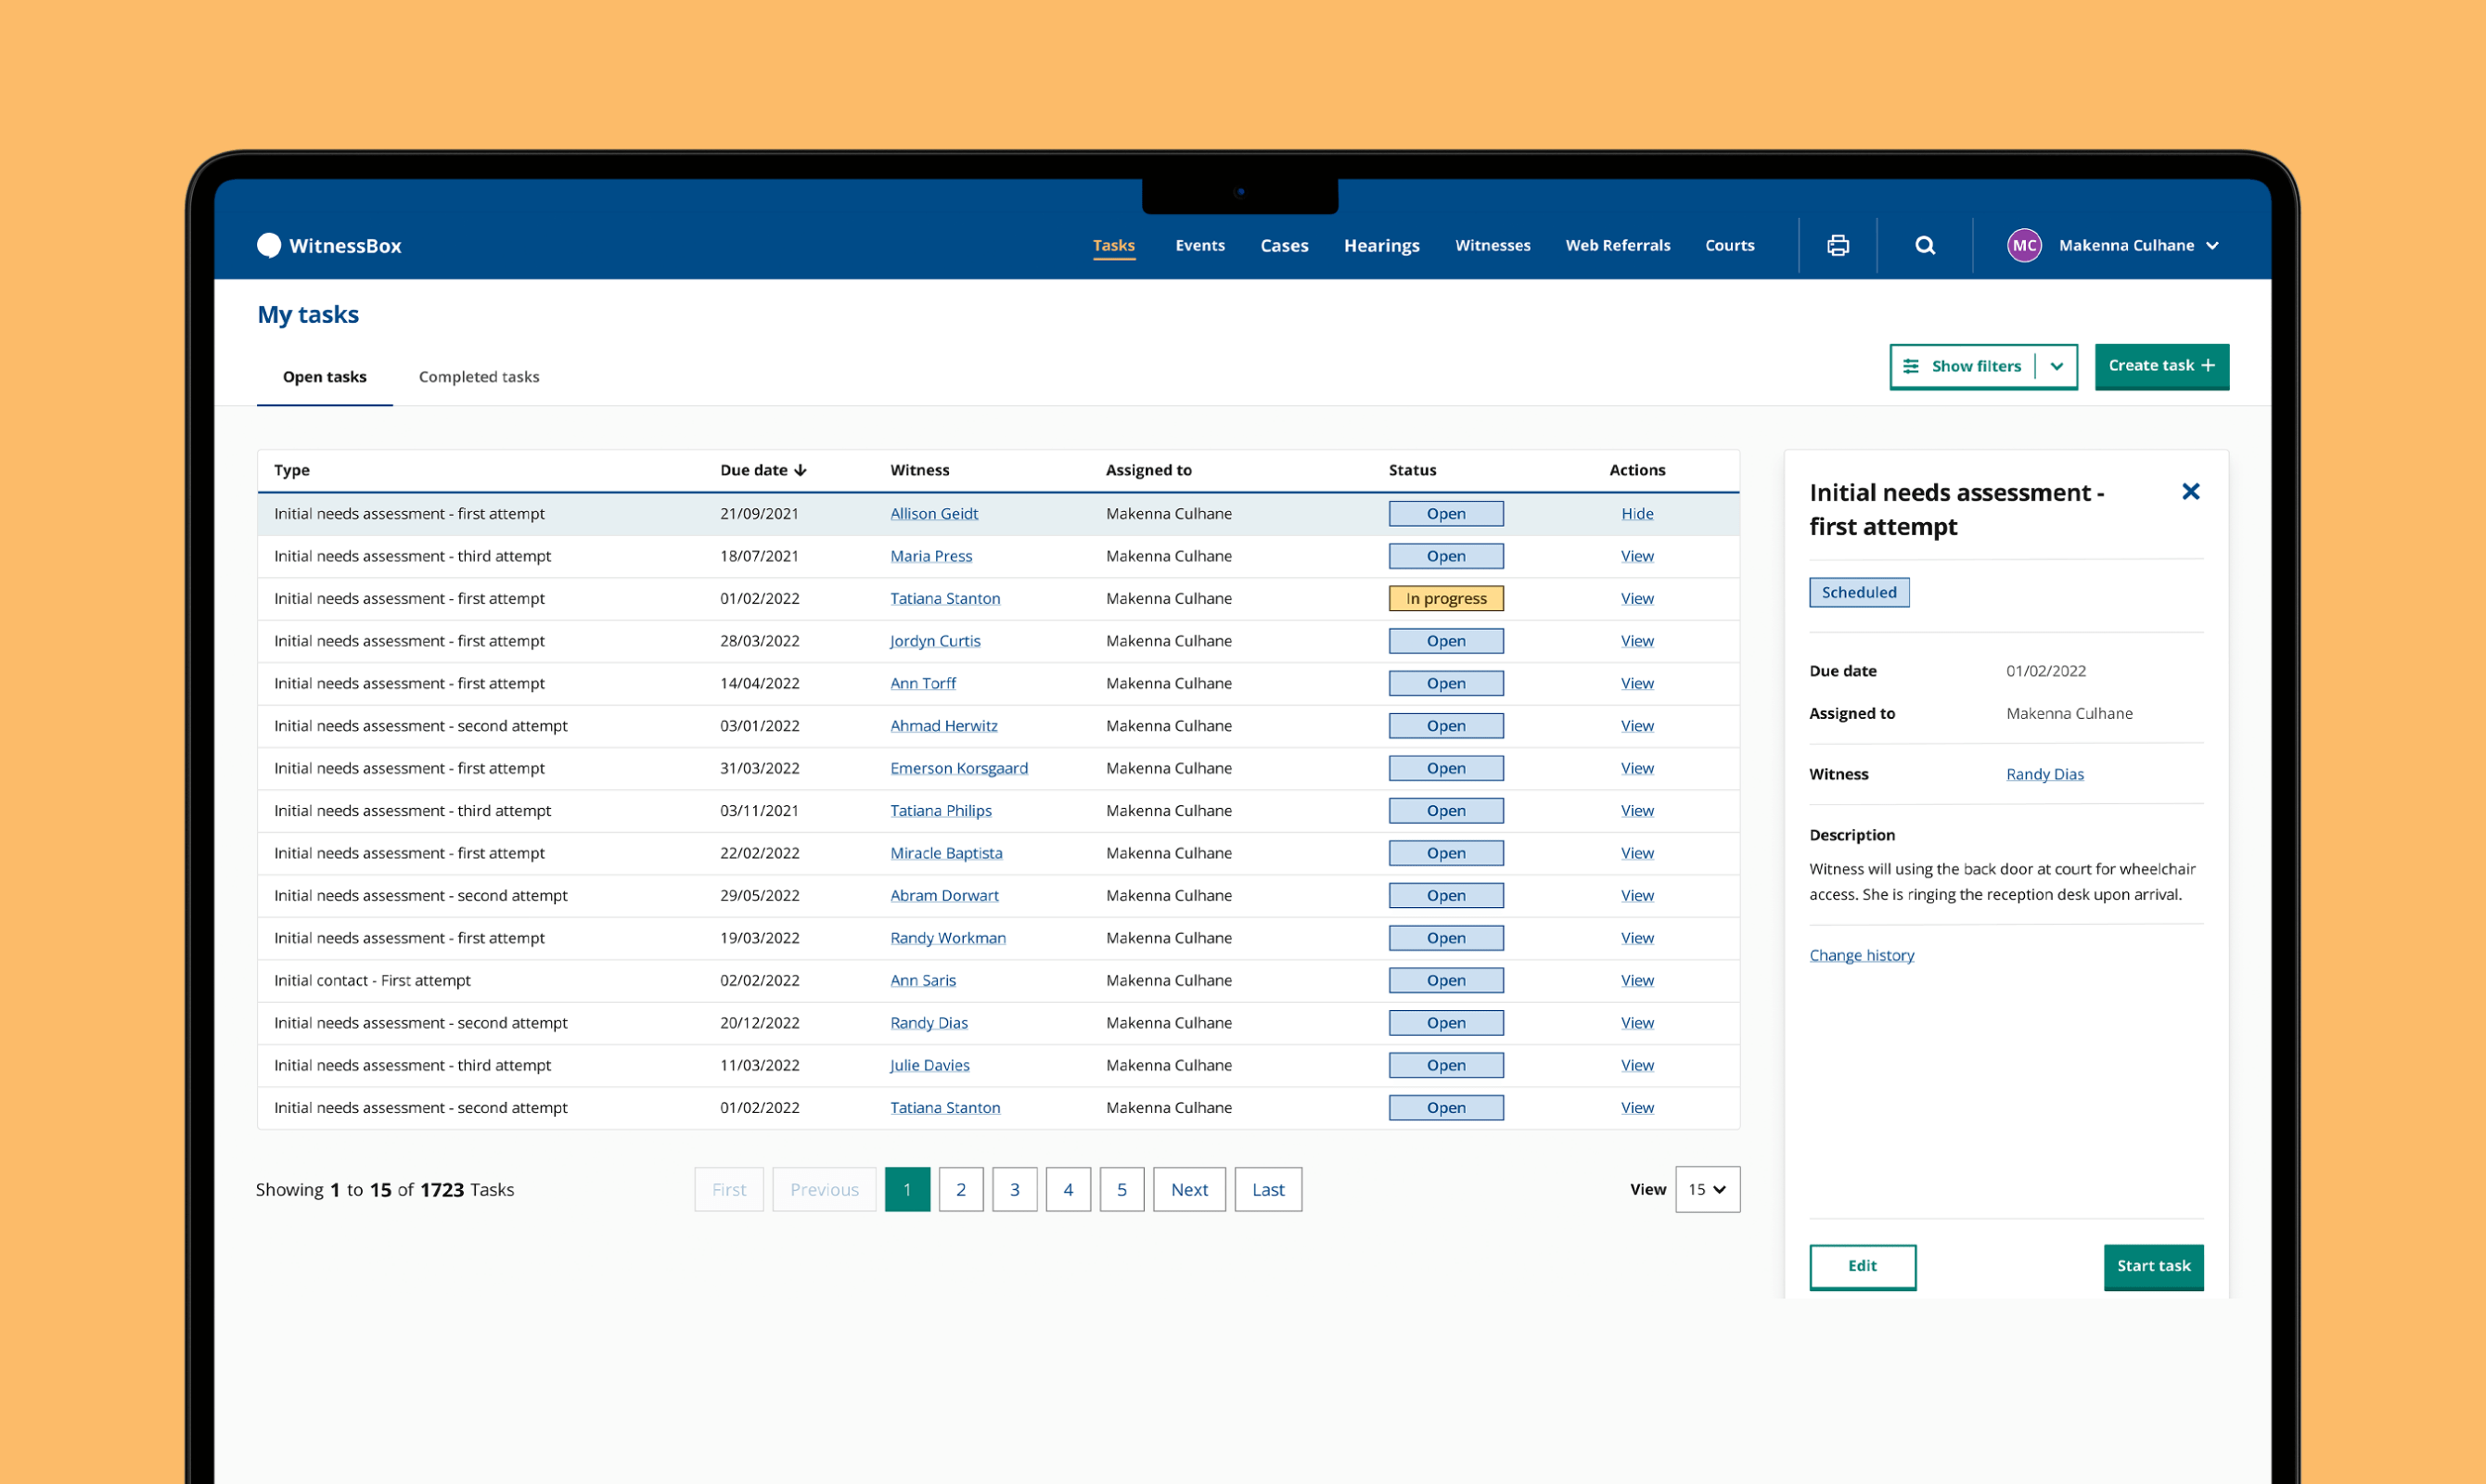
Task: Click the Start task button
Action: (2154, 1266)
